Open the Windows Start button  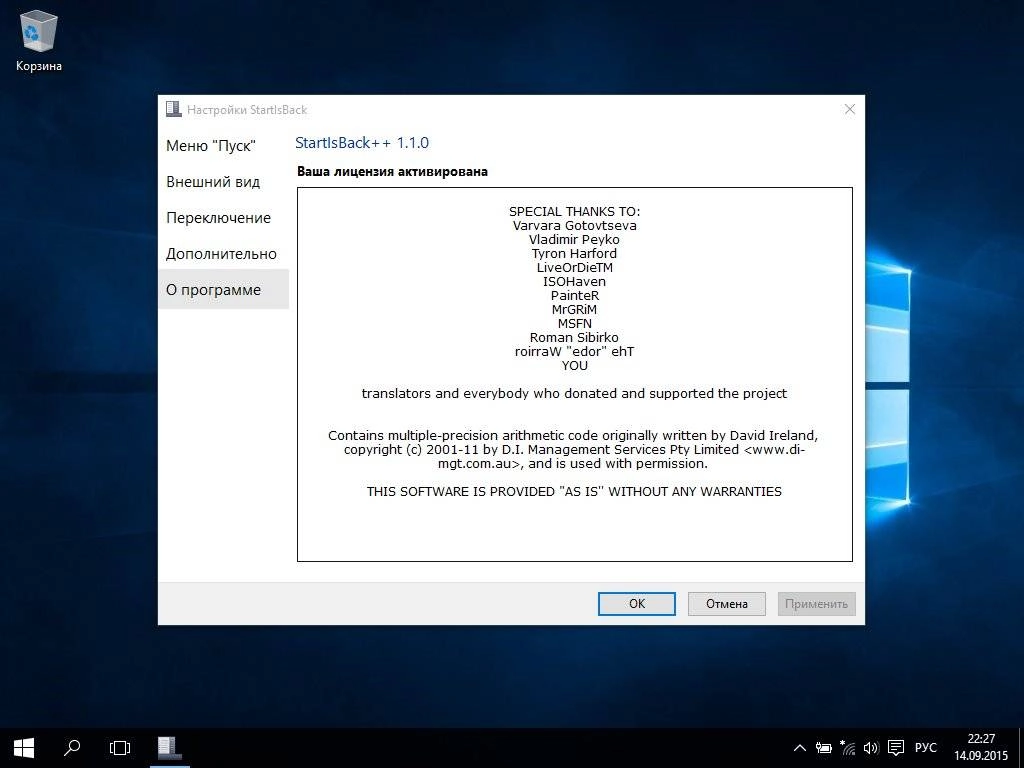point(24,748)
